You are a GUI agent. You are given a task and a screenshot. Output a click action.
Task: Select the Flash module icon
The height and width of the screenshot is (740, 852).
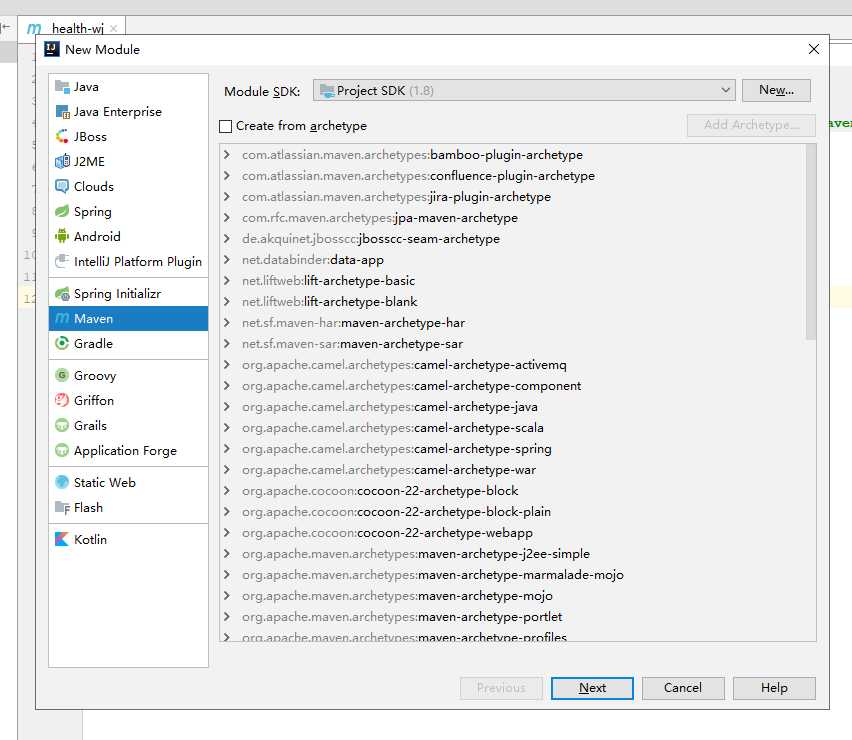(x=62, y=507)
